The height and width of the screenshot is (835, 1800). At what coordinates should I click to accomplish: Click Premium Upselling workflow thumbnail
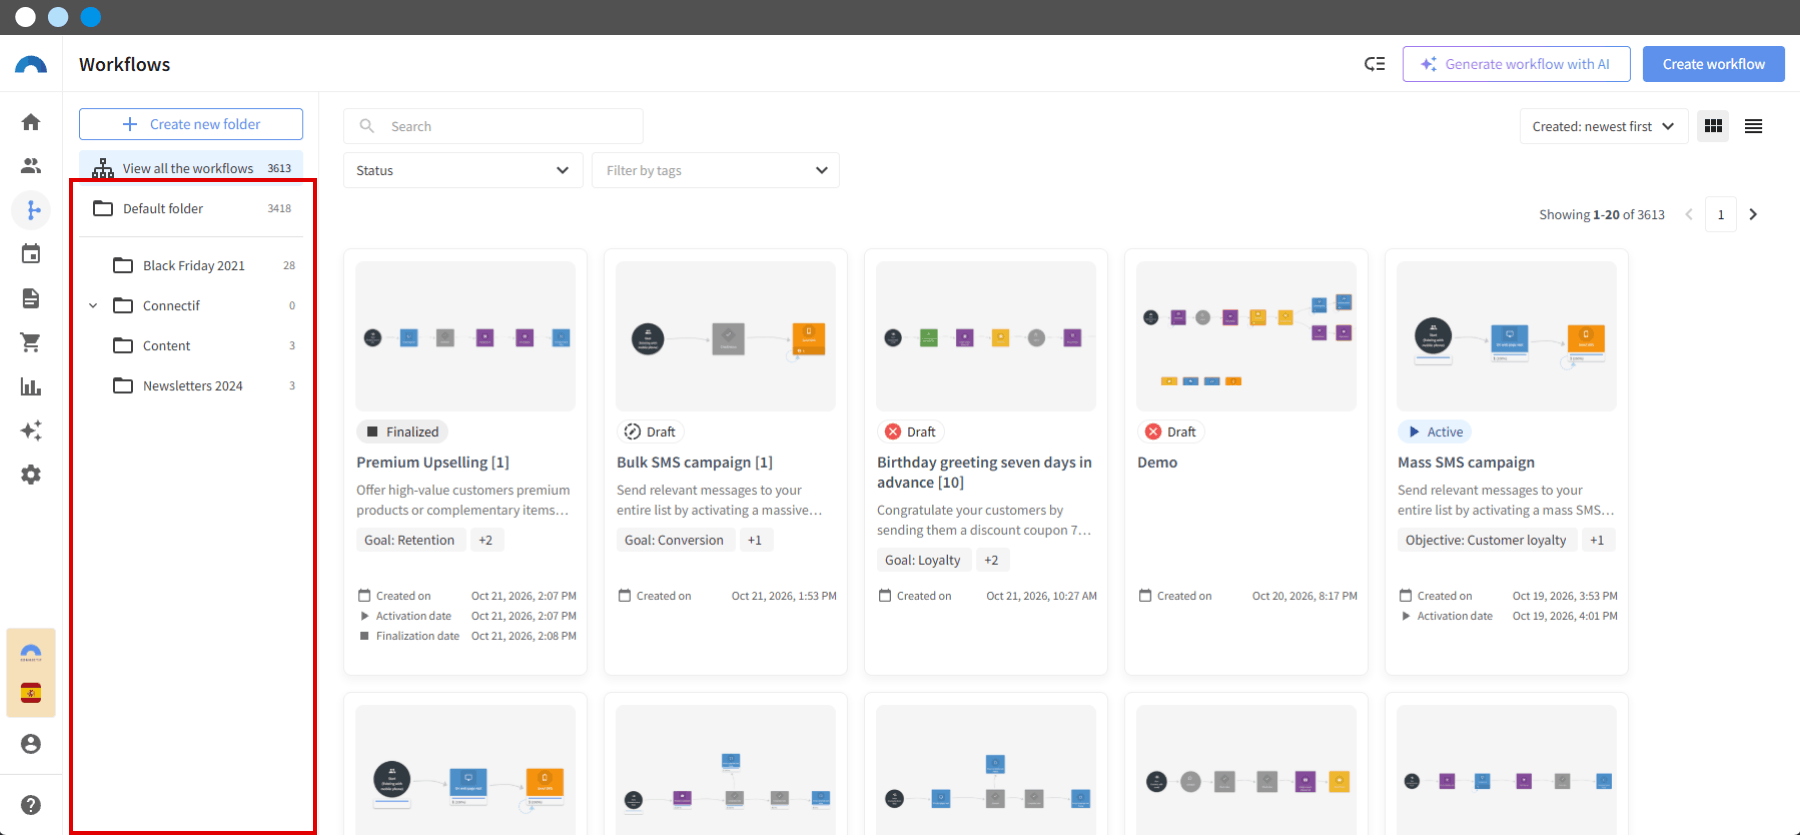coord(465,336)
